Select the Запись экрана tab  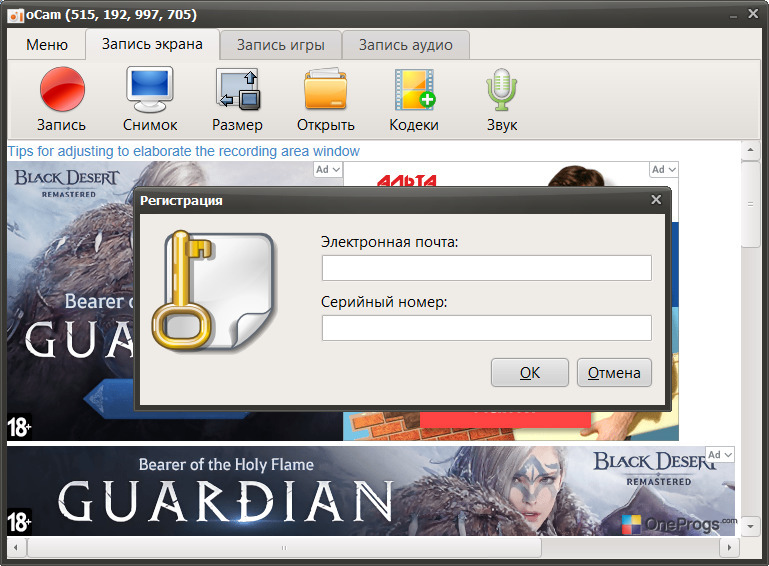click(152, 44)
